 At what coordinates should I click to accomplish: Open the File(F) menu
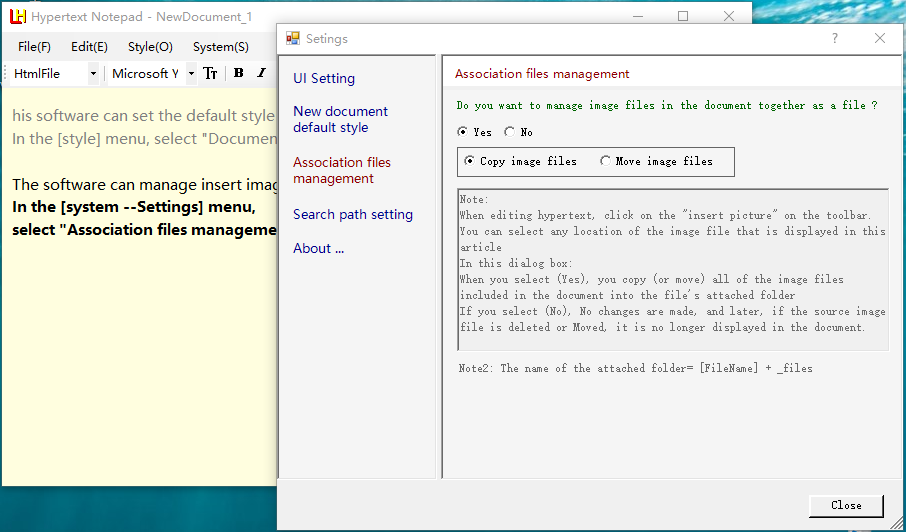click(x=34, y=47)
